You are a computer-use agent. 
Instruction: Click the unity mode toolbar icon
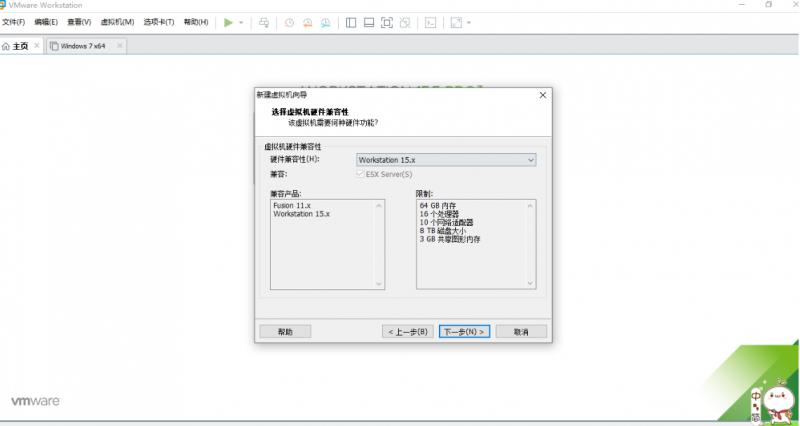[x=405, y=22]
